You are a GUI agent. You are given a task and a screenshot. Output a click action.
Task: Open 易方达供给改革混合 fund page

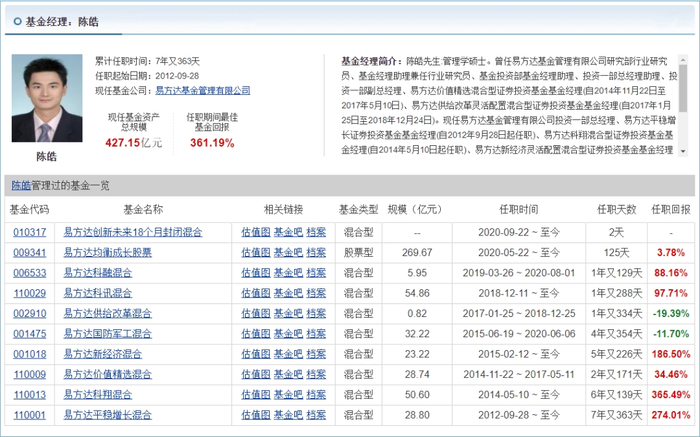click(108, 313)
